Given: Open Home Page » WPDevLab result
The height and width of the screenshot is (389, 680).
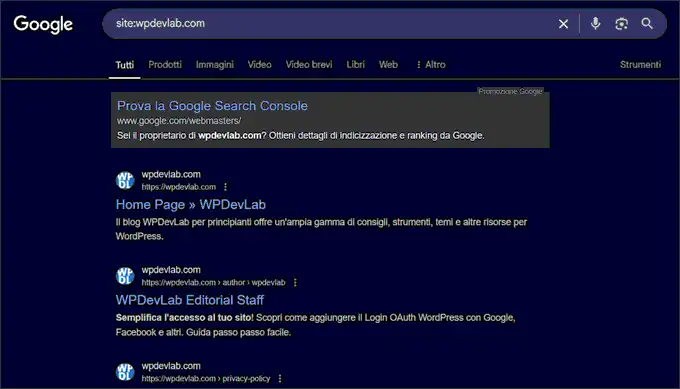Looking at the screenshot, I should click(190, 205).
